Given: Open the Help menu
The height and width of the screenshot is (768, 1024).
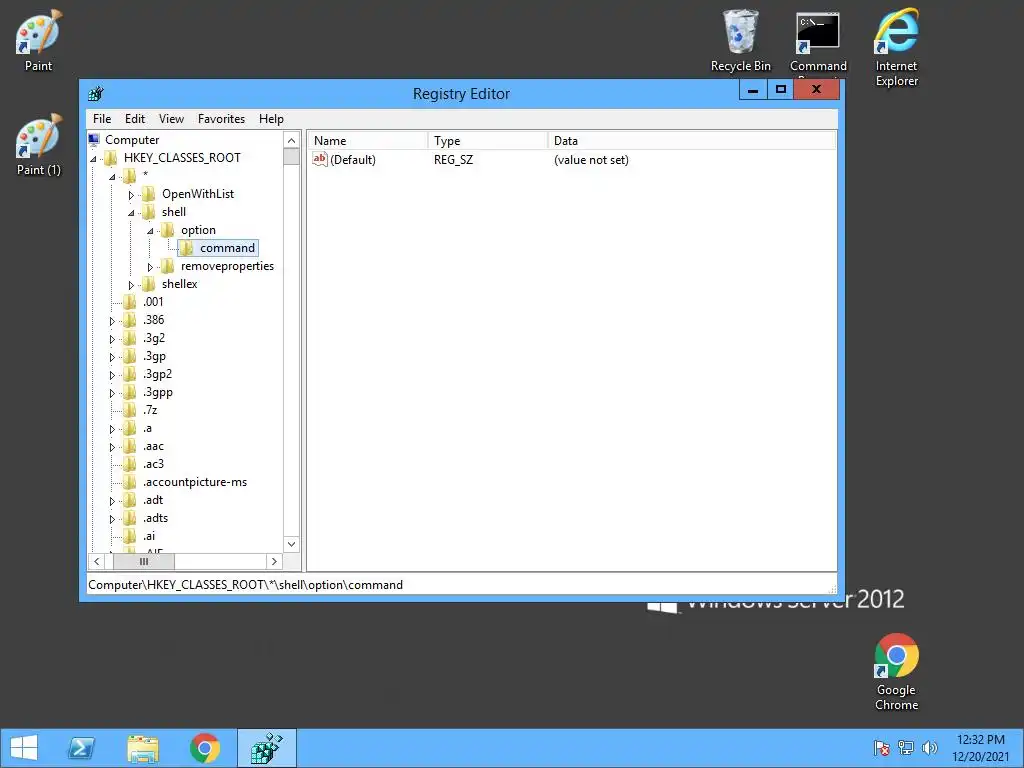Looking at the screenshot, I should tap(271, 119).
